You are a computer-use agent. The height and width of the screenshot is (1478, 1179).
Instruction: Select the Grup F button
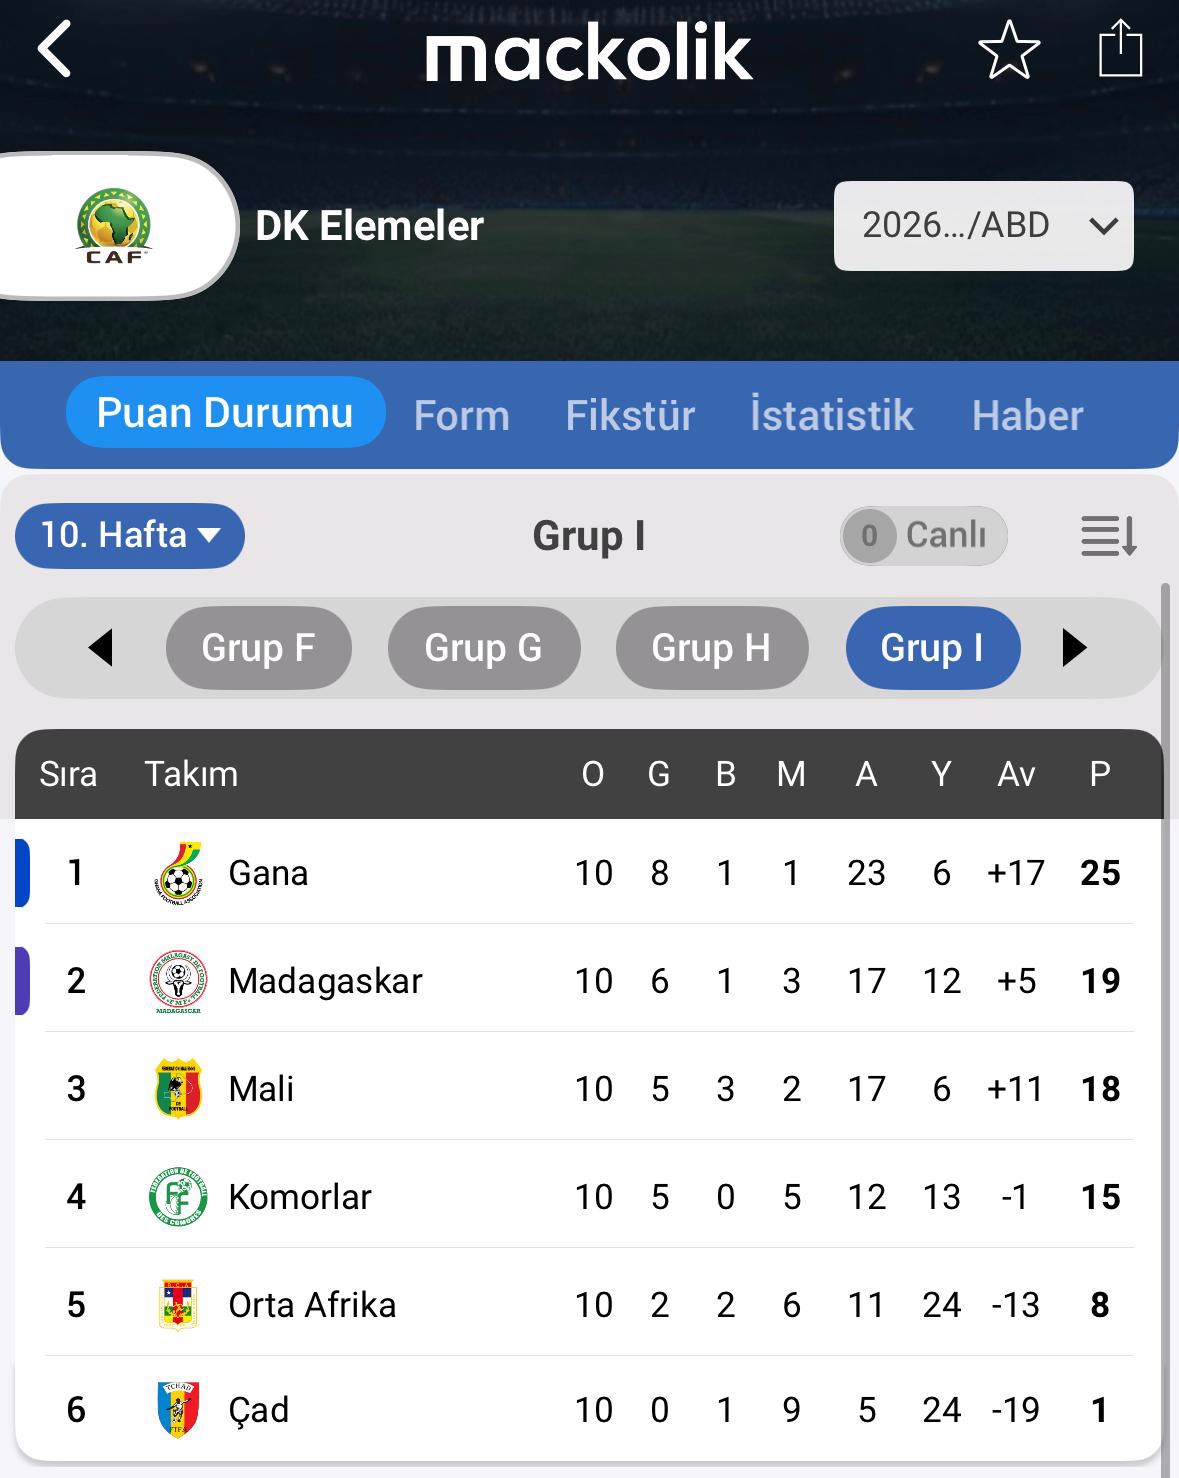click(258, 648)
